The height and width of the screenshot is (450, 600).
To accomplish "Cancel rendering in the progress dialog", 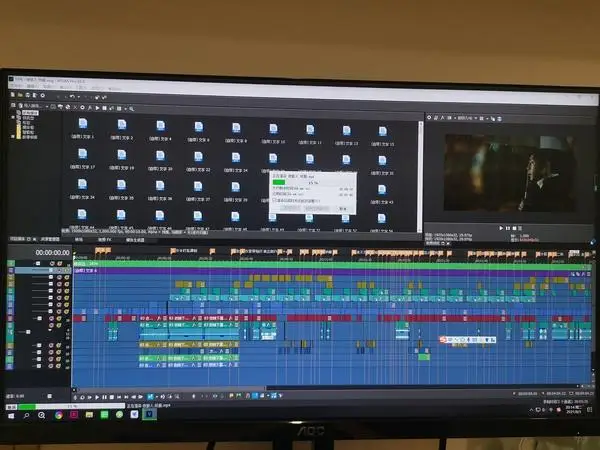I will [342, 209].
